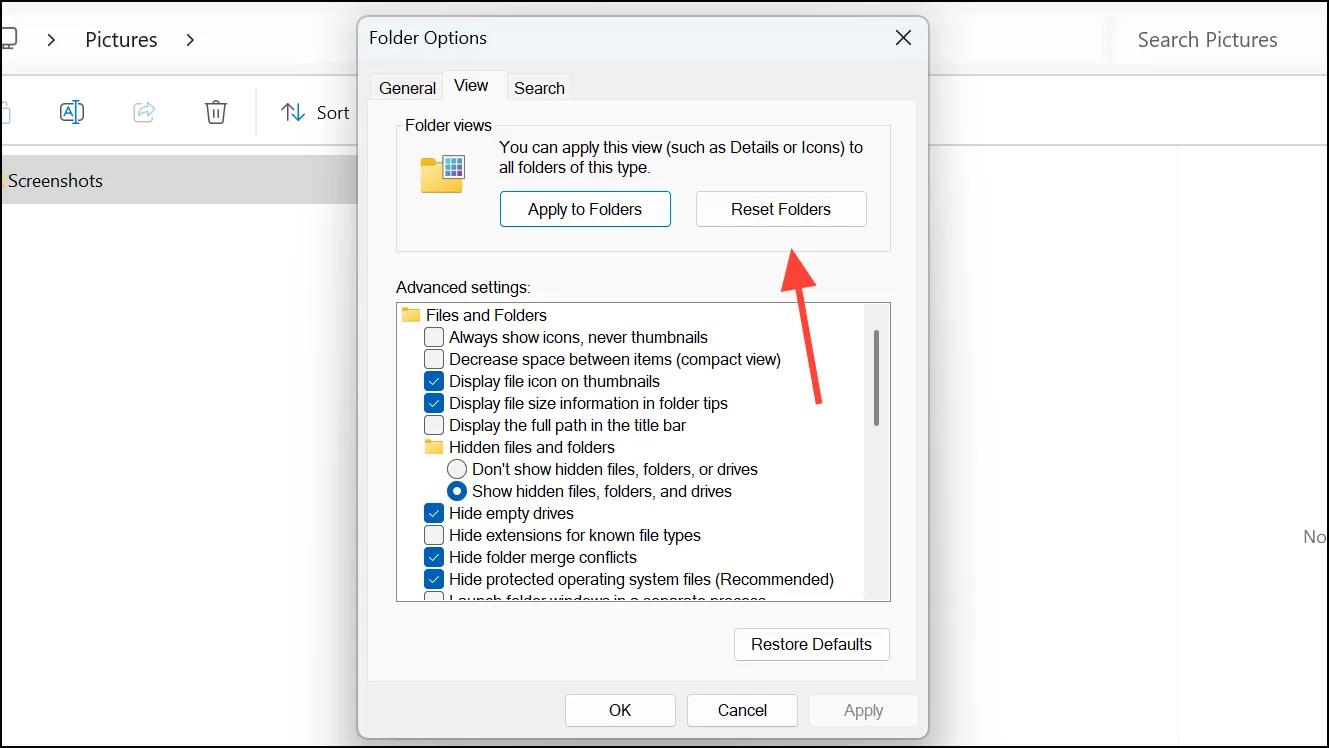Enable Decrease space between items checkbox
This screenshot has width=1329, height=748.
click(x=434, y=359)
